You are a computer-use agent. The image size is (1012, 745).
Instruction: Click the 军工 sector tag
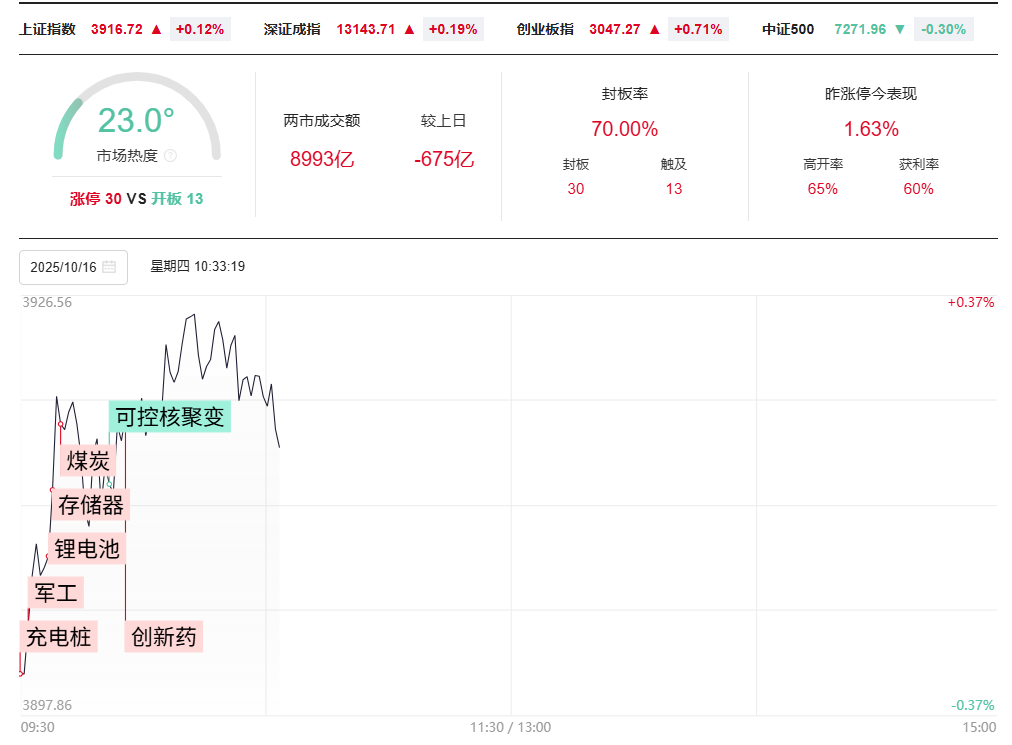tap(56, 592)
